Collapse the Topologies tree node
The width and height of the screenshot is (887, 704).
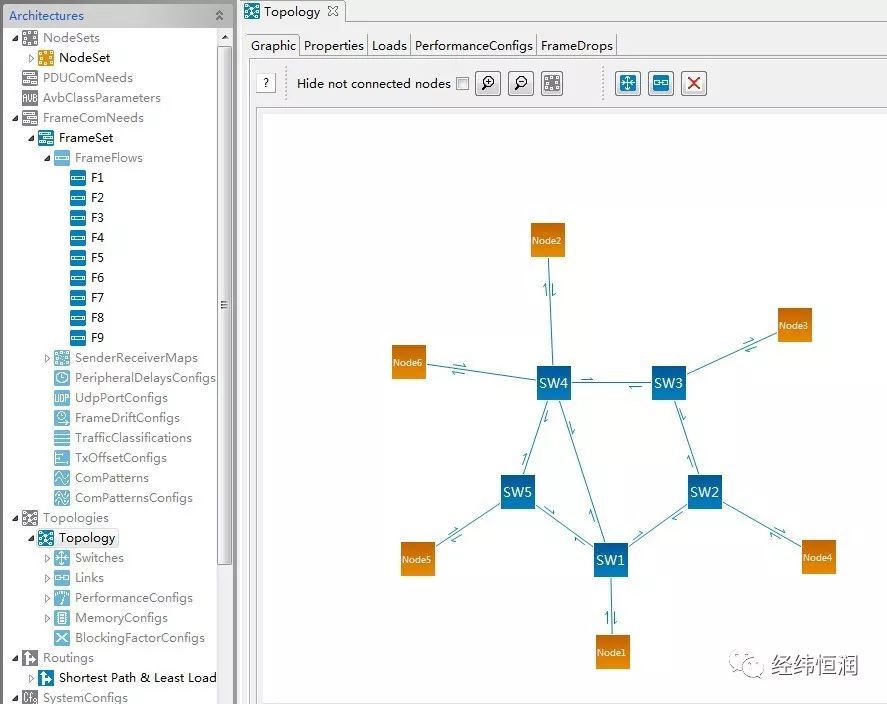[x=15, y=518]
